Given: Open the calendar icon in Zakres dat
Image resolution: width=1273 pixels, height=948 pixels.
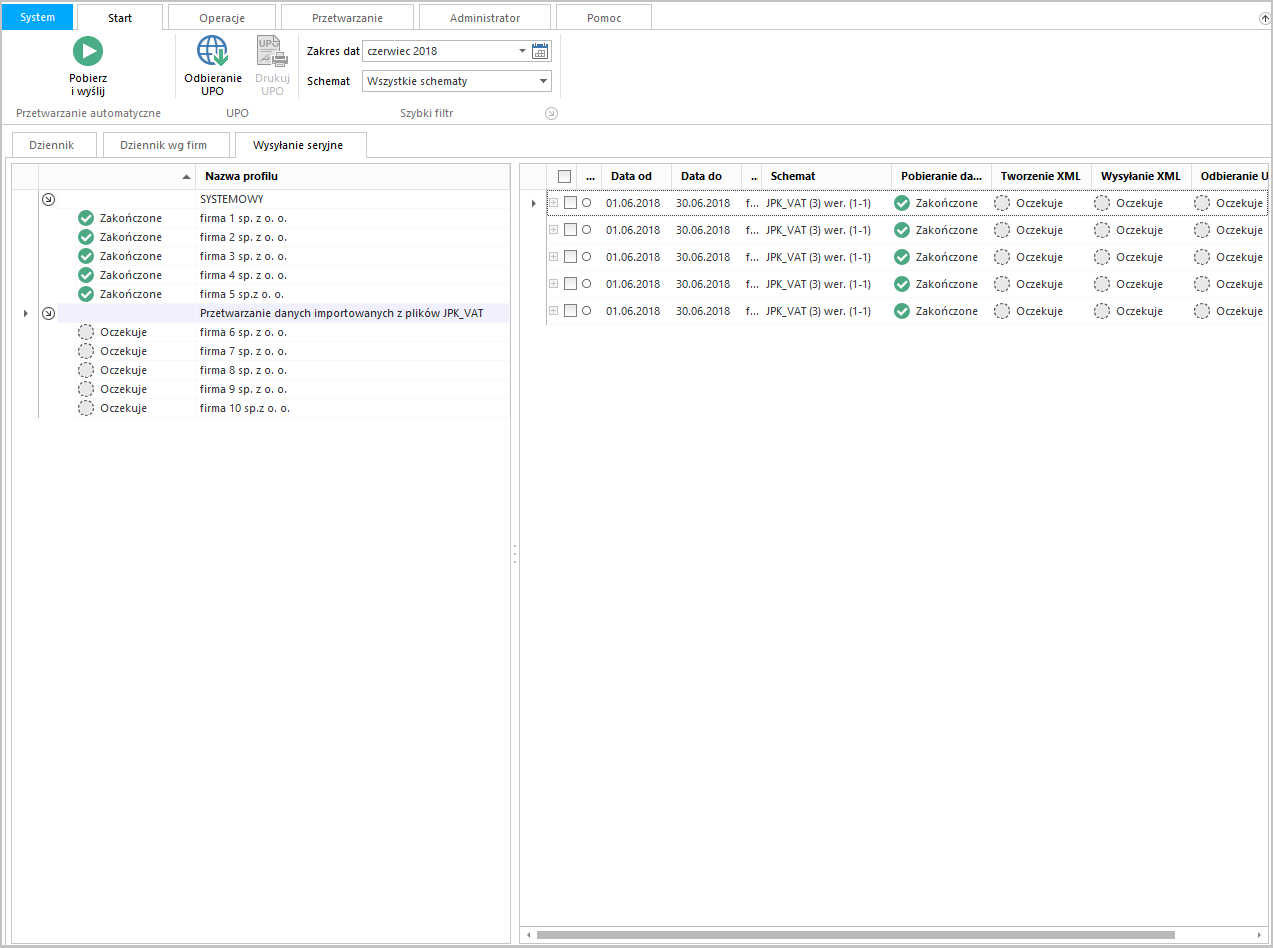Looking at the screenshot, I should (x=541, y=51).
